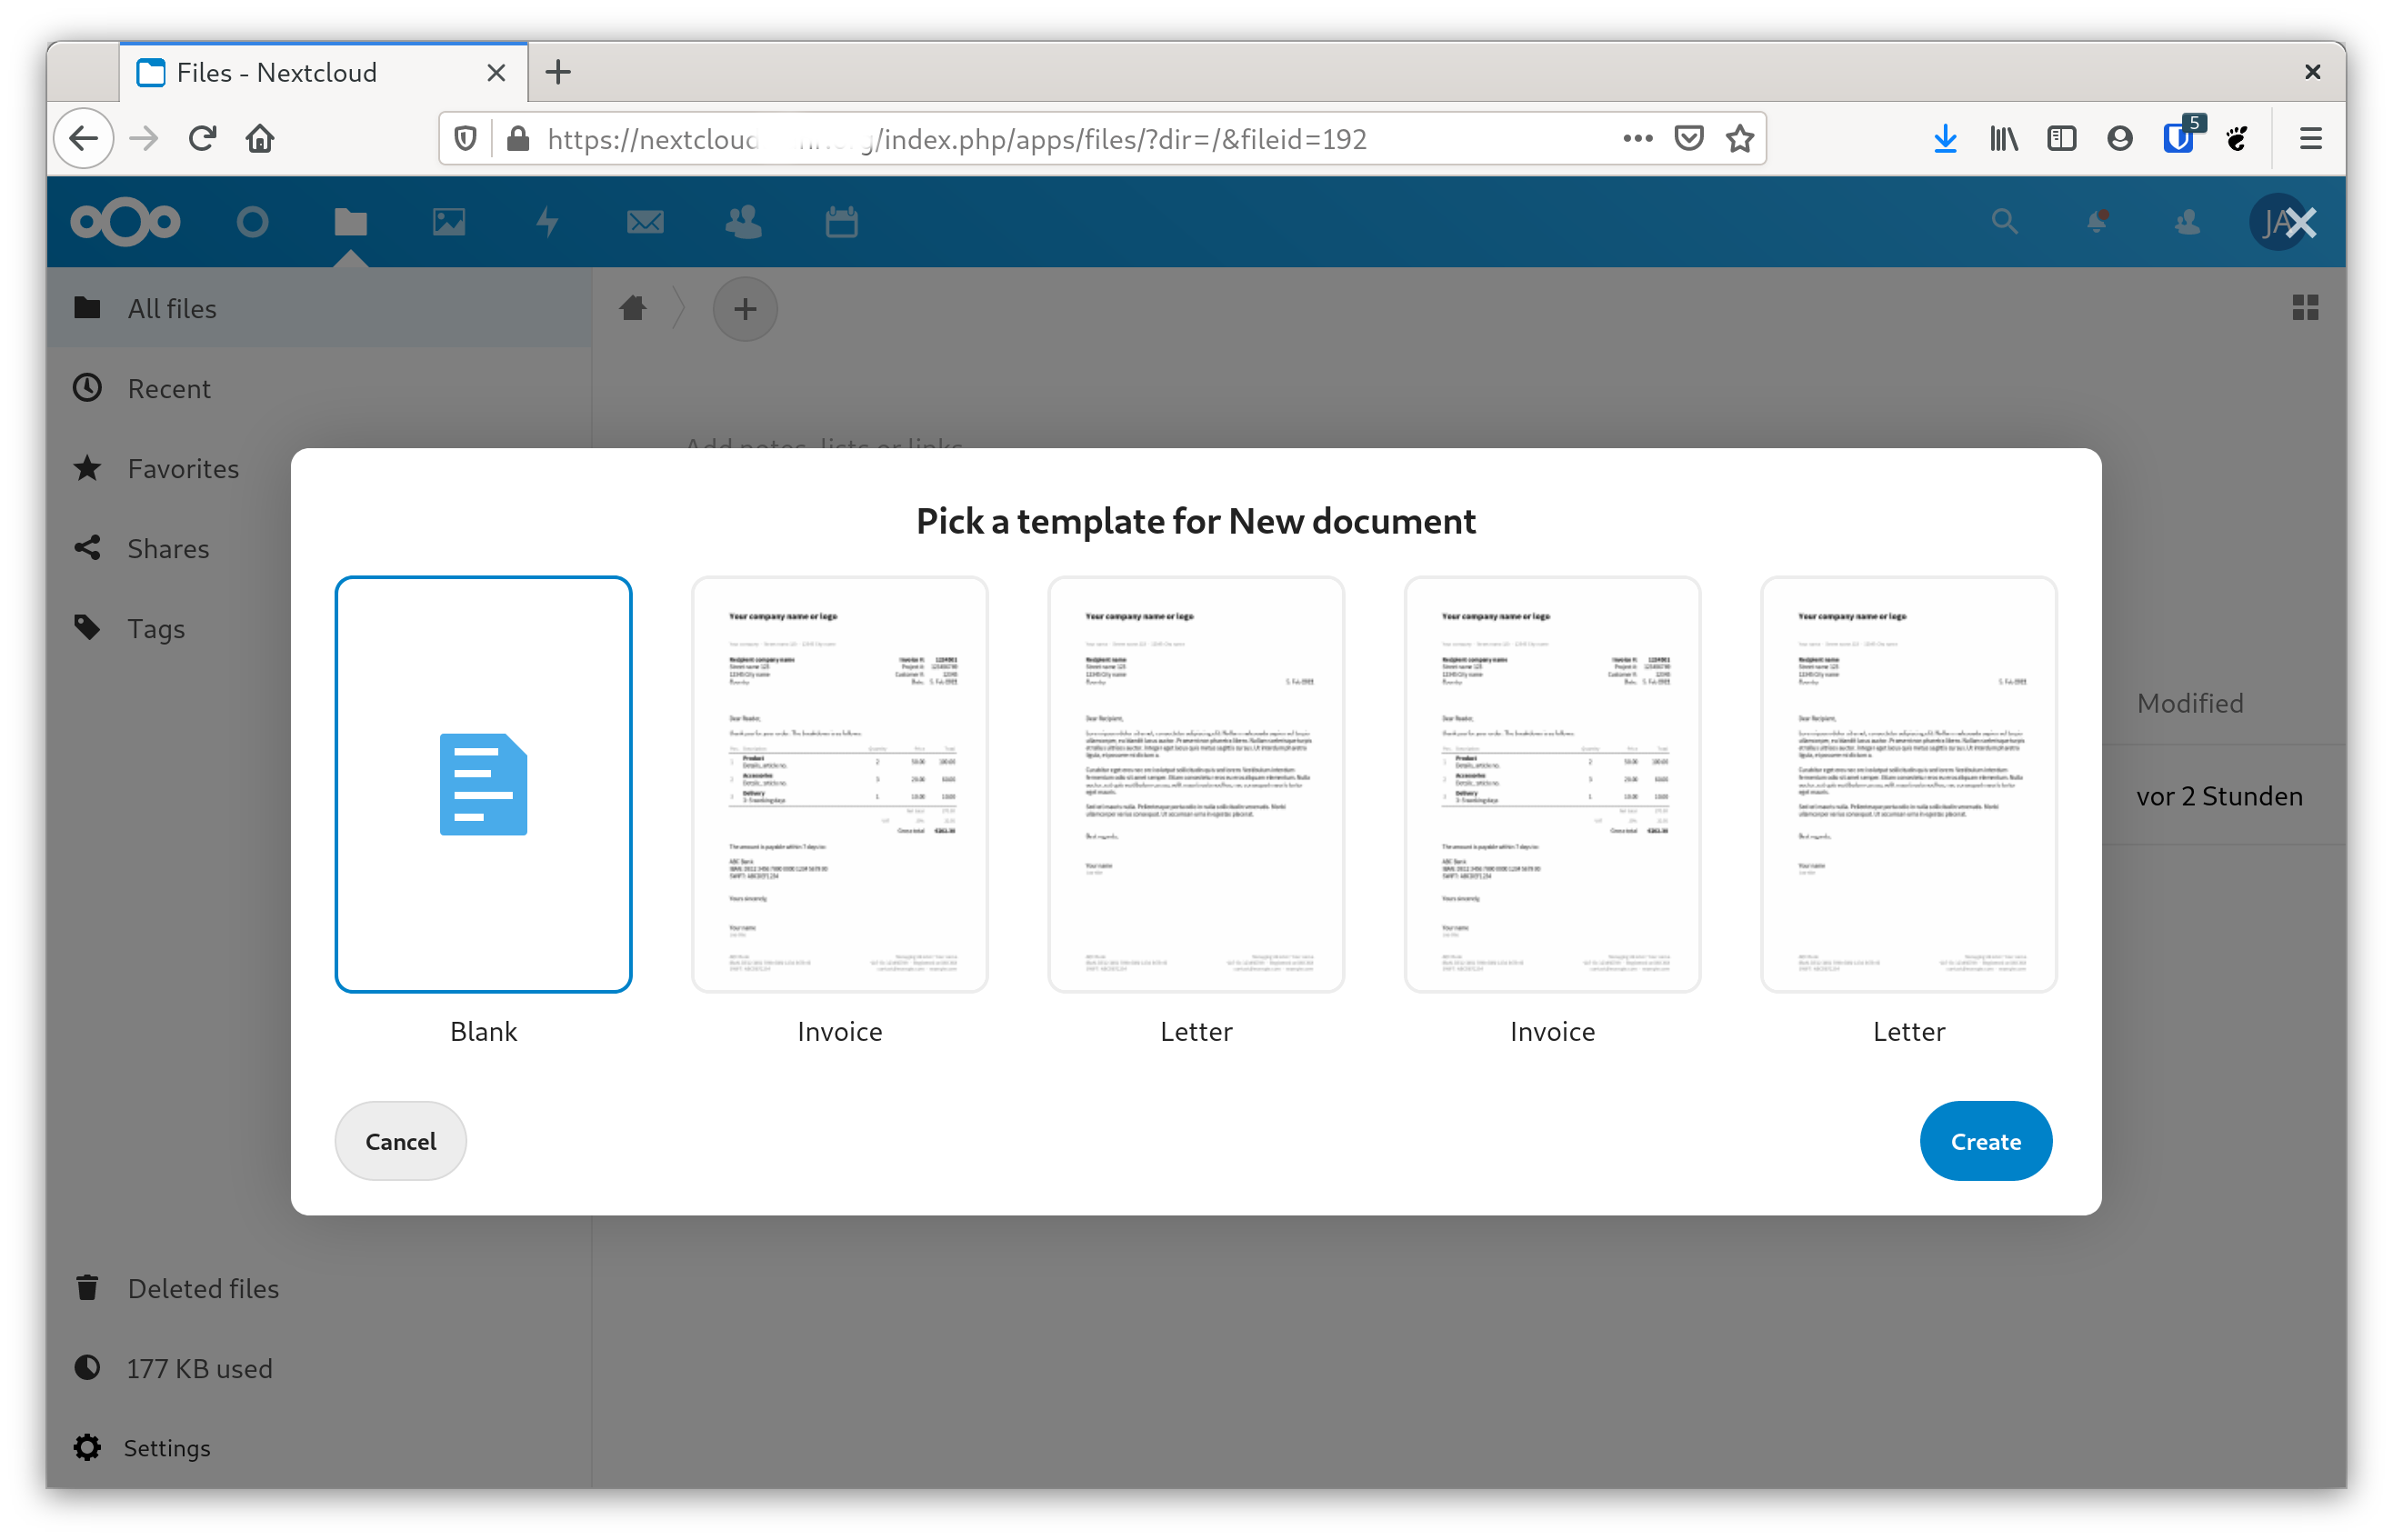The image size is (2393, 1540).
Task: Click the Cancel button
Action: [x=400, y=1141]
